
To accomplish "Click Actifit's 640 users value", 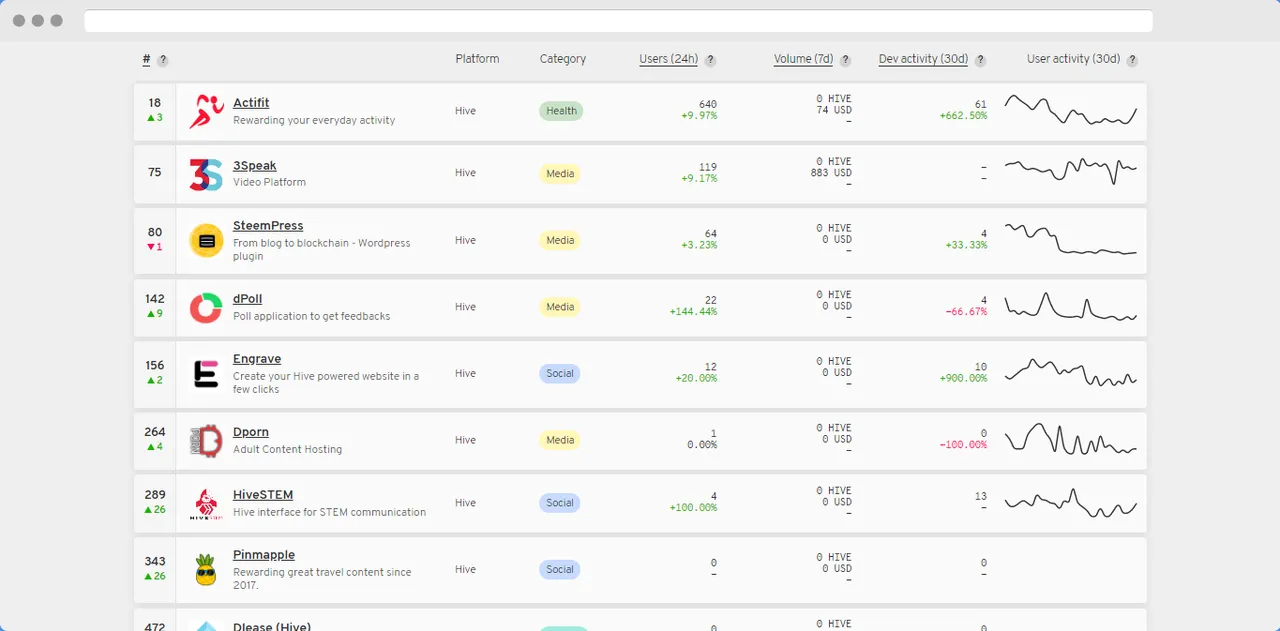I will point(708,104).
